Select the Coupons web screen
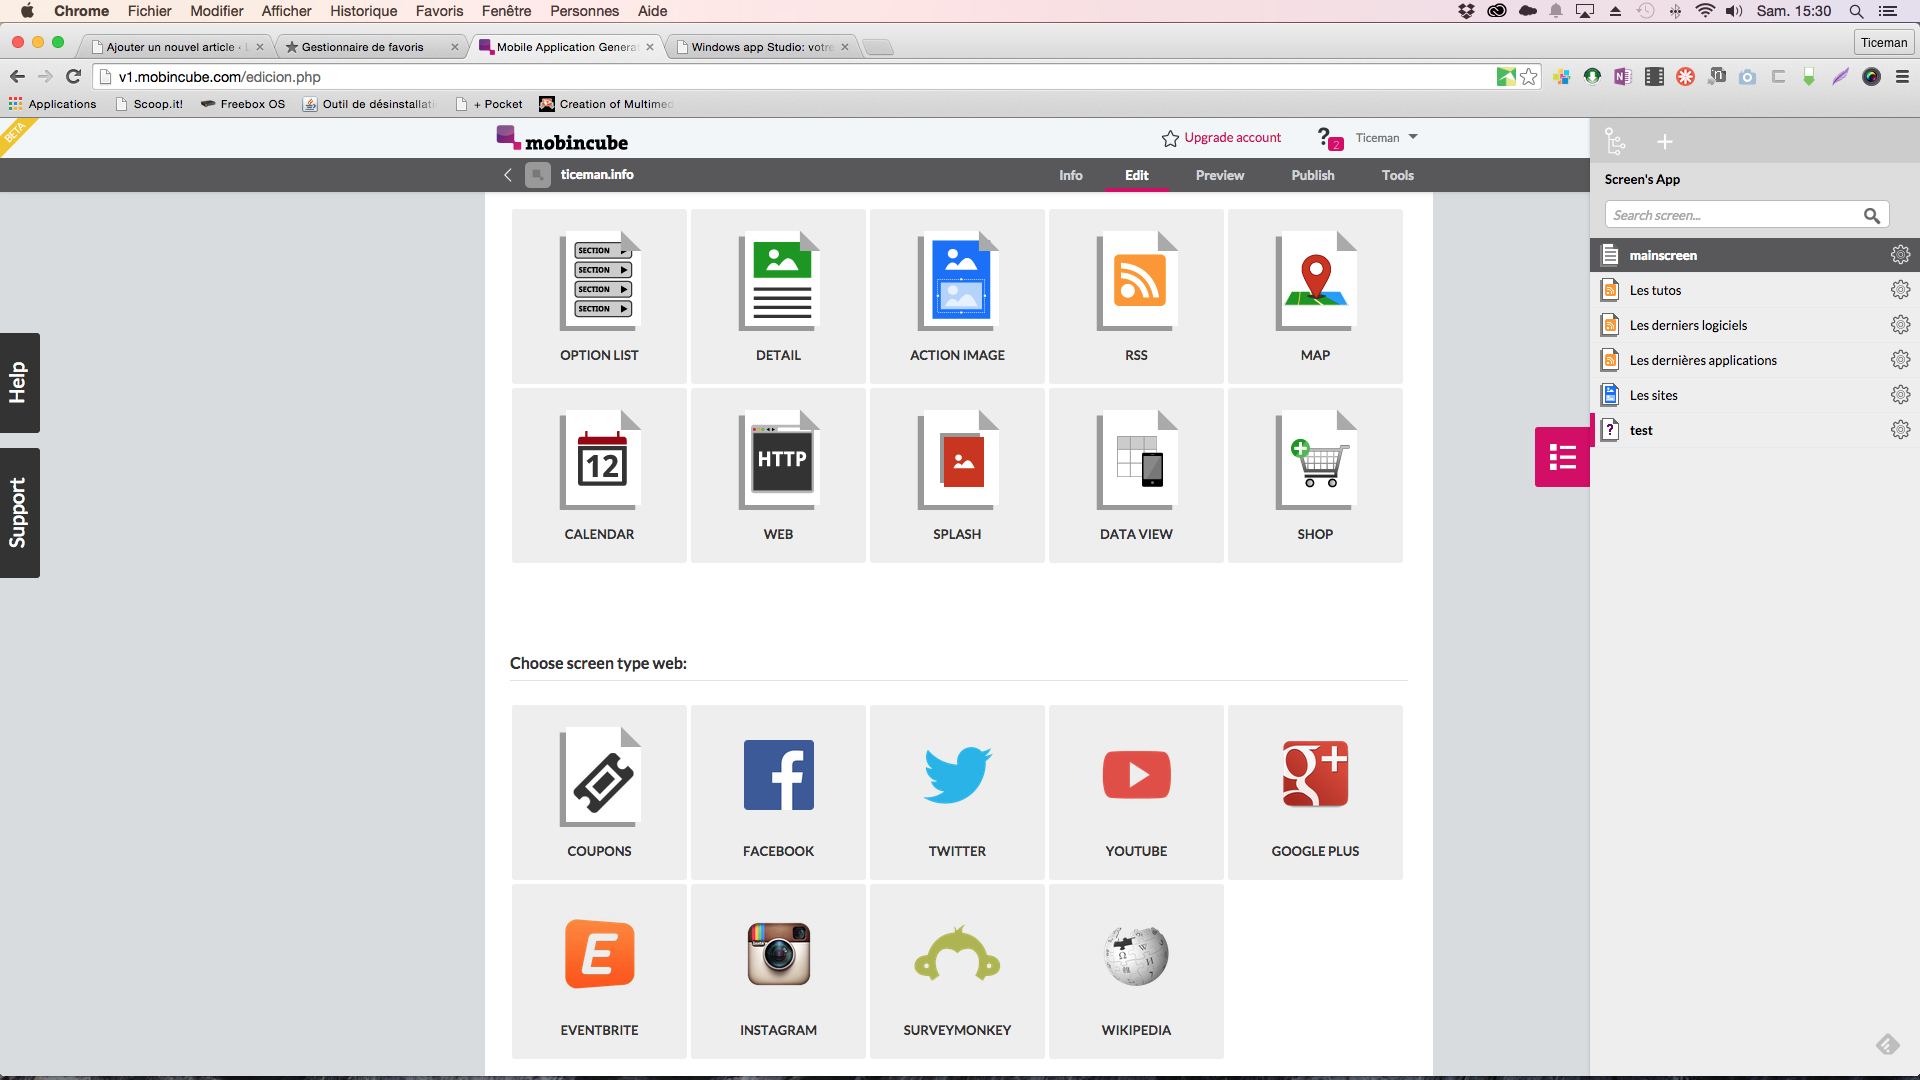The height and width of the screenshot is (1080, 1920). [x=599, y=792]
